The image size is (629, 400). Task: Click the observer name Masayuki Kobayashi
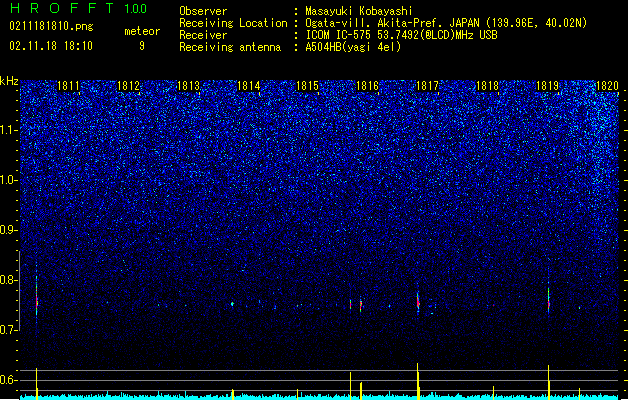(359, 11)
